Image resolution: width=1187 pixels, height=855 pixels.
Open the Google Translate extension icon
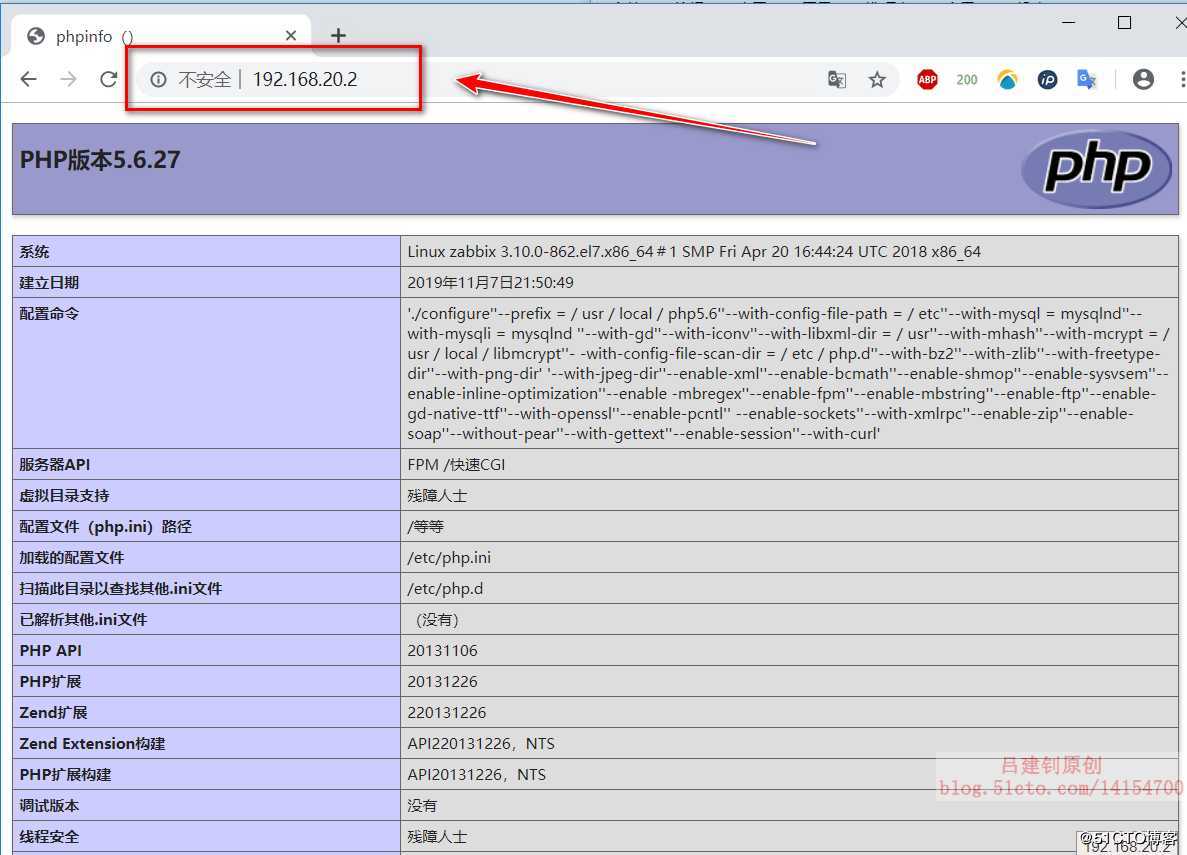pyautogui.click(x=1087, y=80)
